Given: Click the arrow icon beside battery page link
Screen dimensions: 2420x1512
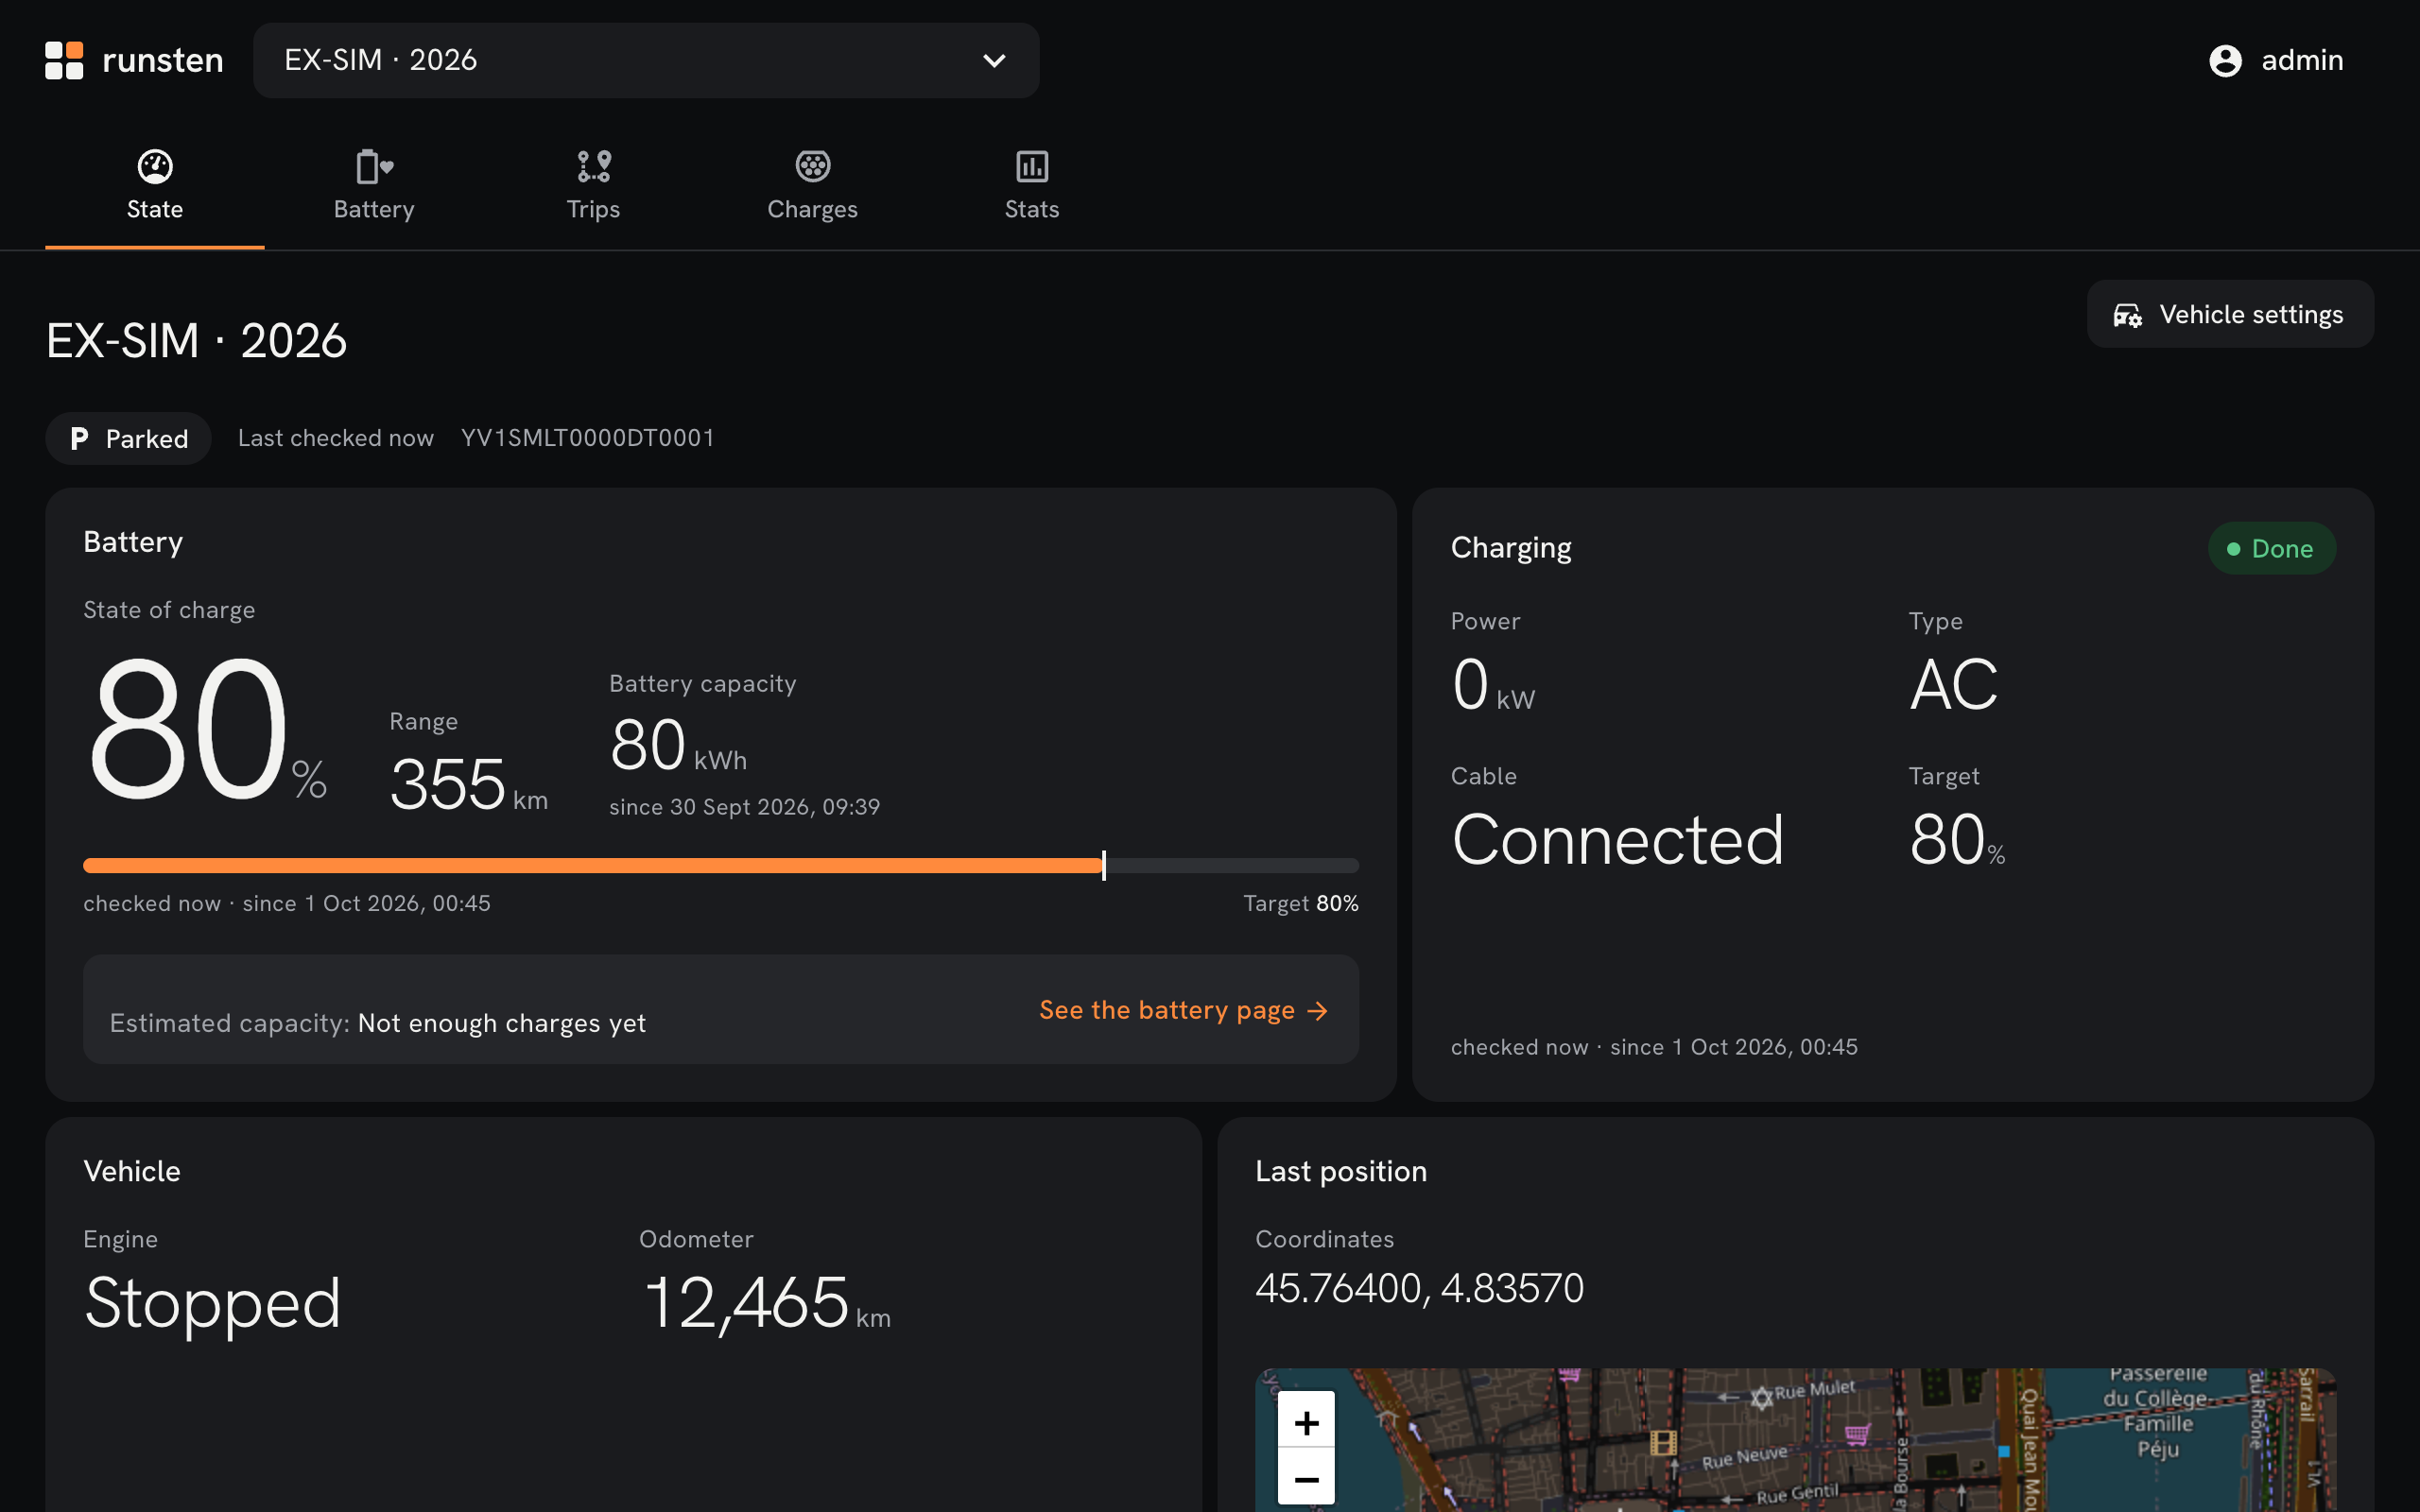Looking at the screenshot, I should (1318, 1011).
